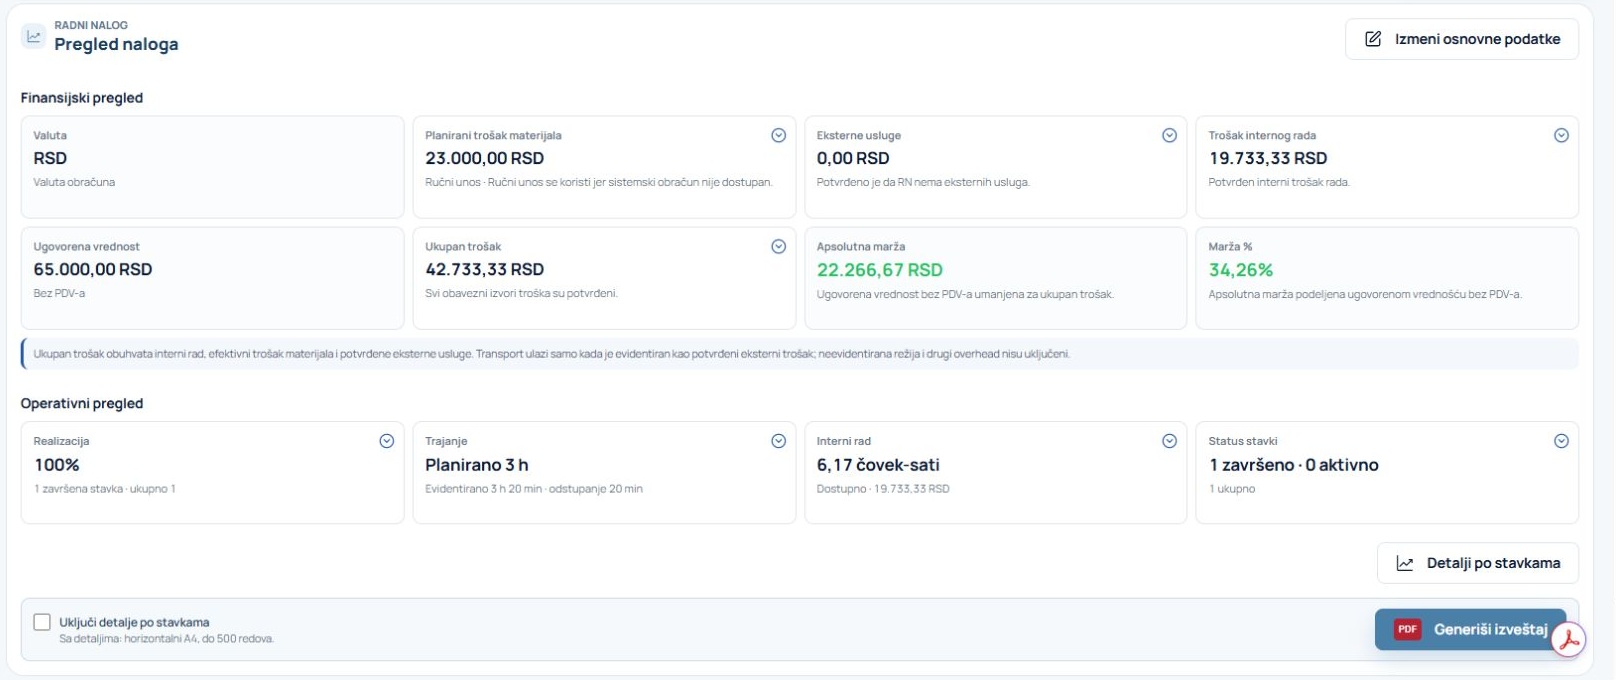Expand Trošak internog rada chevron

click(1561, 136)
